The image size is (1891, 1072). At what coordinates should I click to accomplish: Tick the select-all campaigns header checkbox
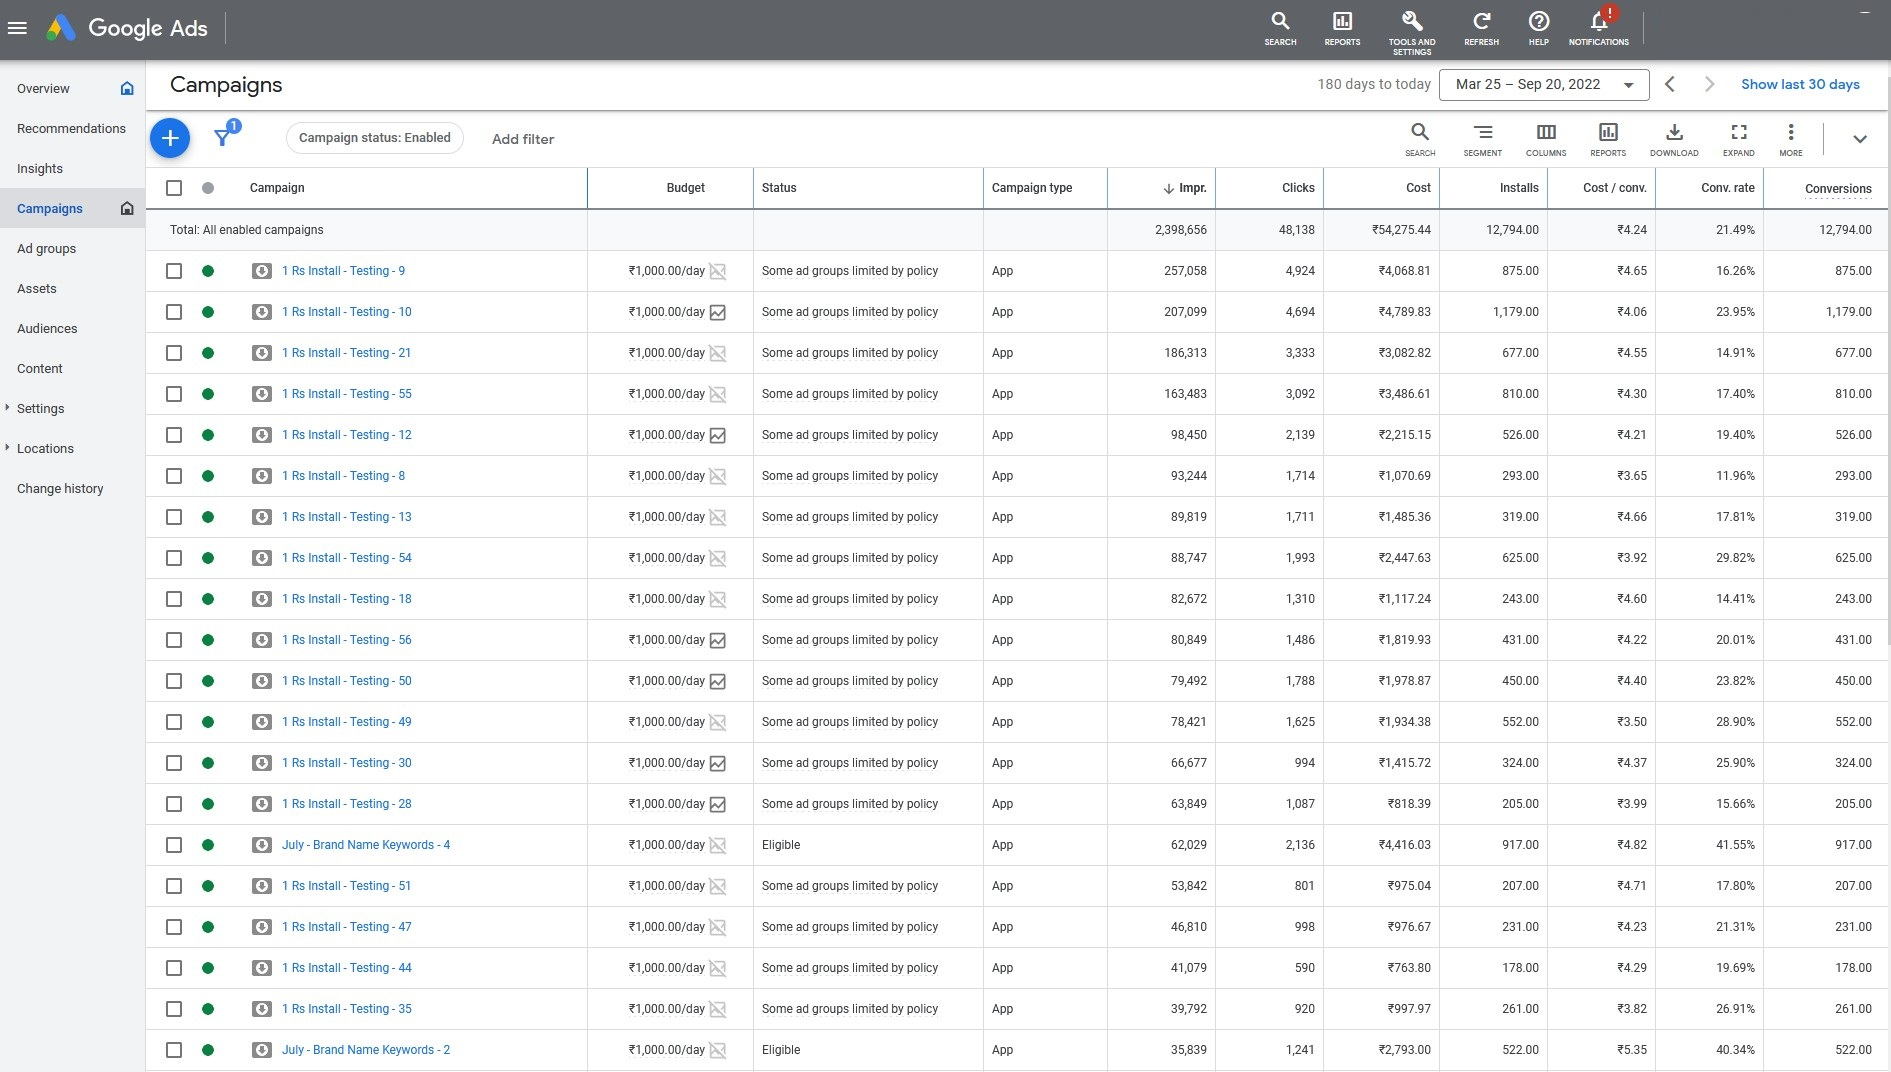174,188
